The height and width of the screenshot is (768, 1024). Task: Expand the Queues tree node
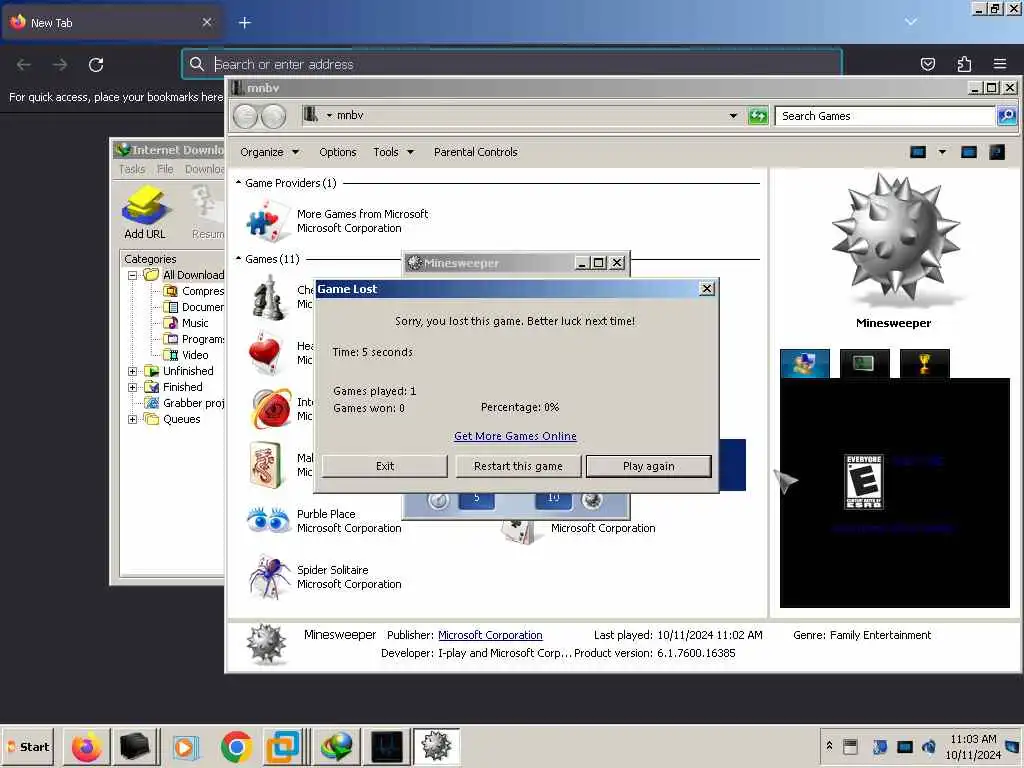133,419
